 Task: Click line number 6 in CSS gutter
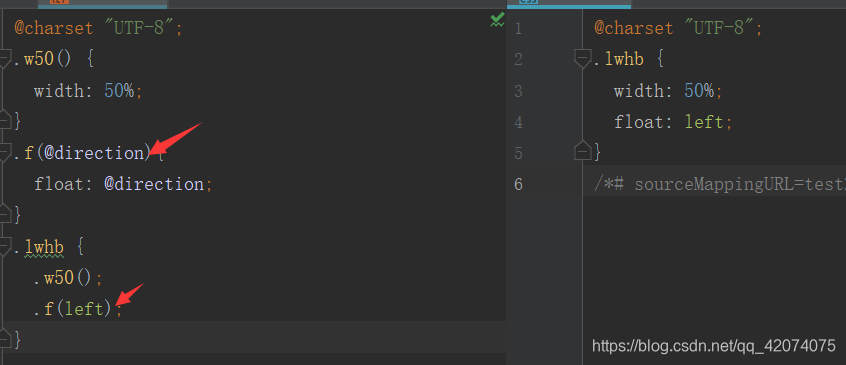coord(518,184)
